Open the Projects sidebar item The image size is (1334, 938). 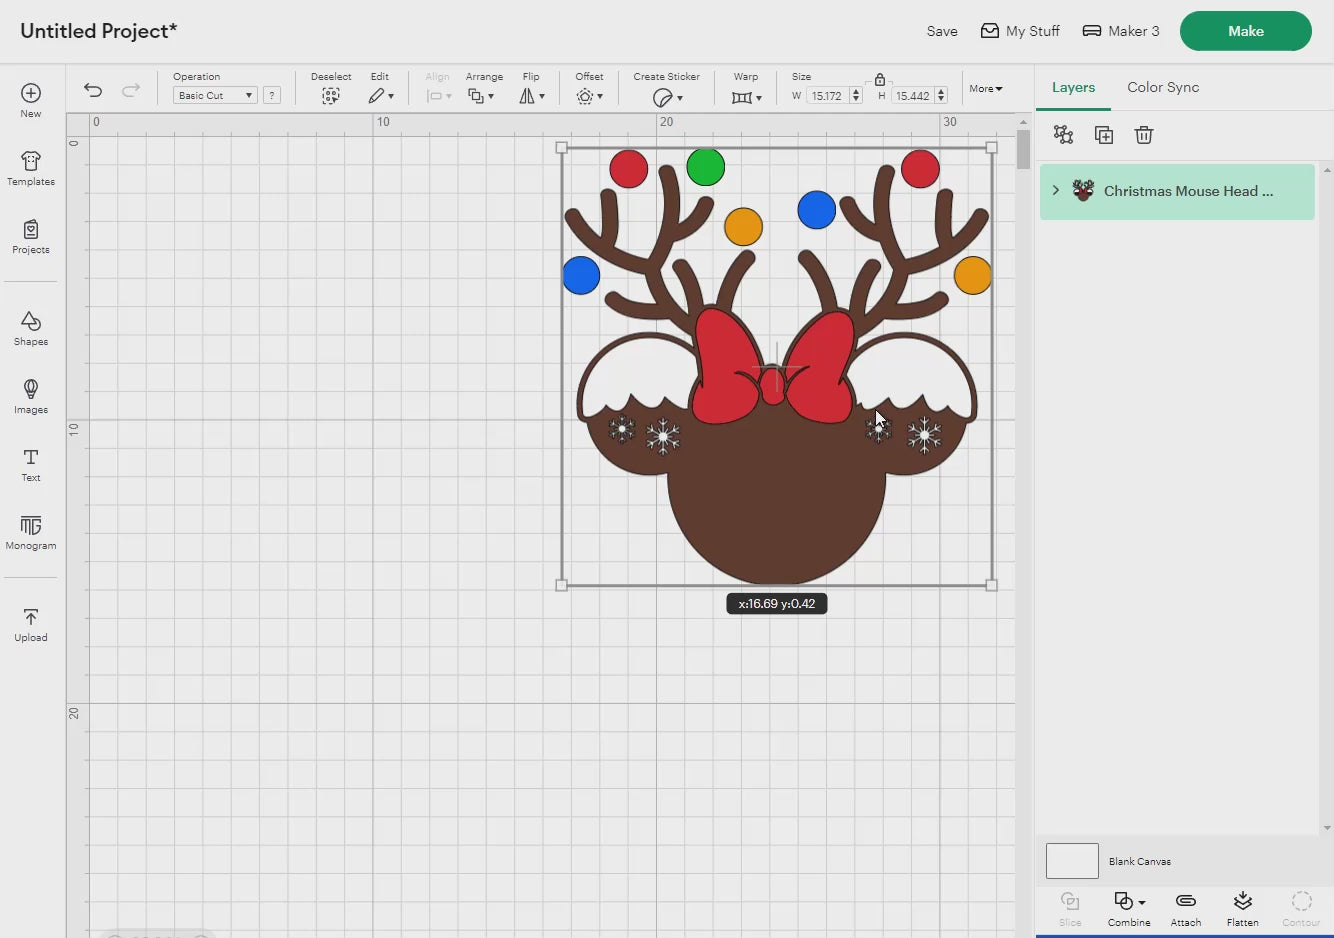click(x=31, y=237)
